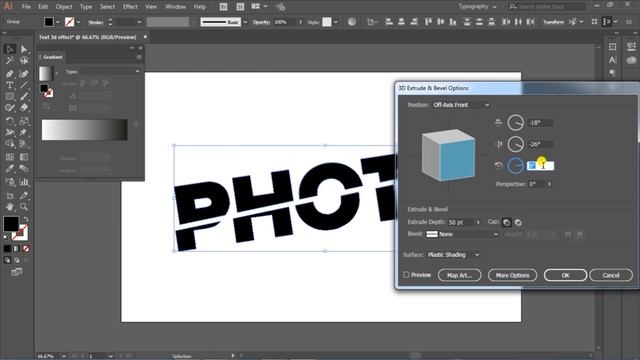Click Change Screen Mode icon
The width and height of the screenshot is (640, 360).
pyautogui.click(x=17, y=272)
